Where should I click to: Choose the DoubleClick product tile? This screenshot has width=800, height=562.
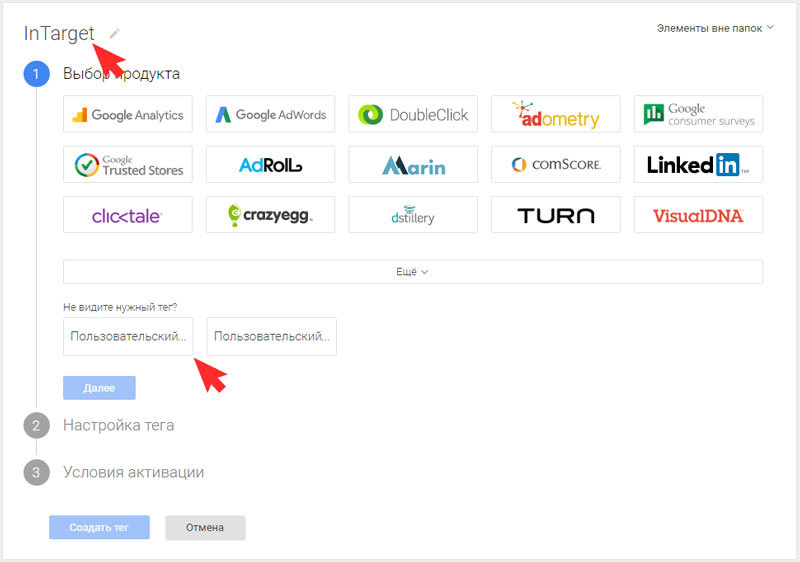[x=413, y=114]
